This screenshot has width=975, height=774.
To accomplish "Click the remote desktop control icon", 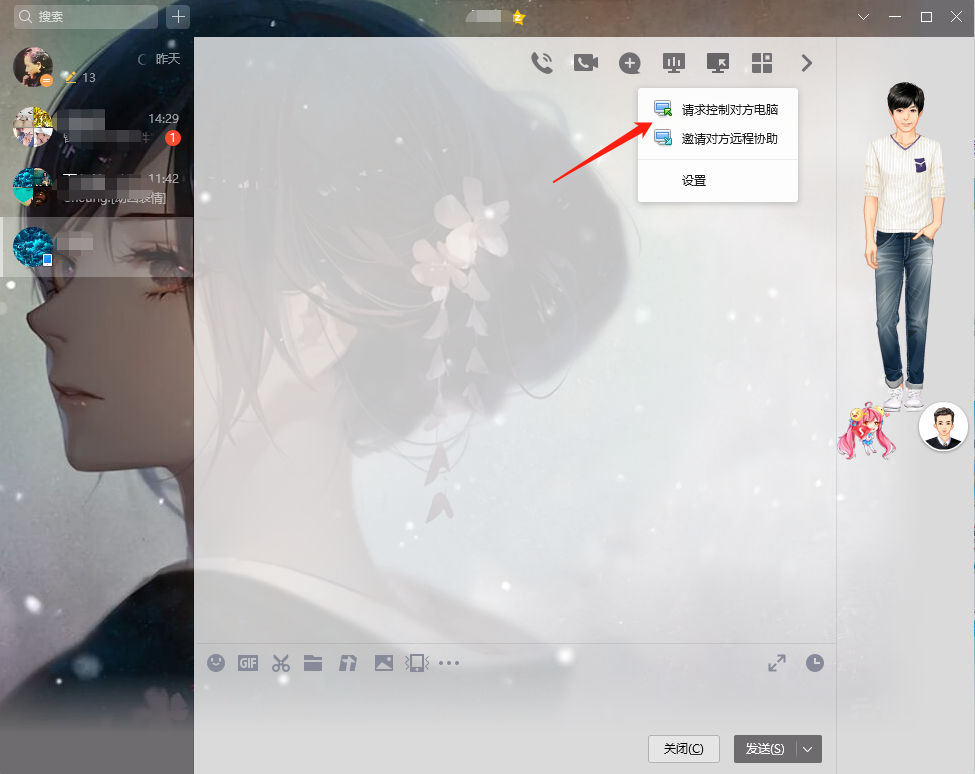I will (x=718, y=63).
